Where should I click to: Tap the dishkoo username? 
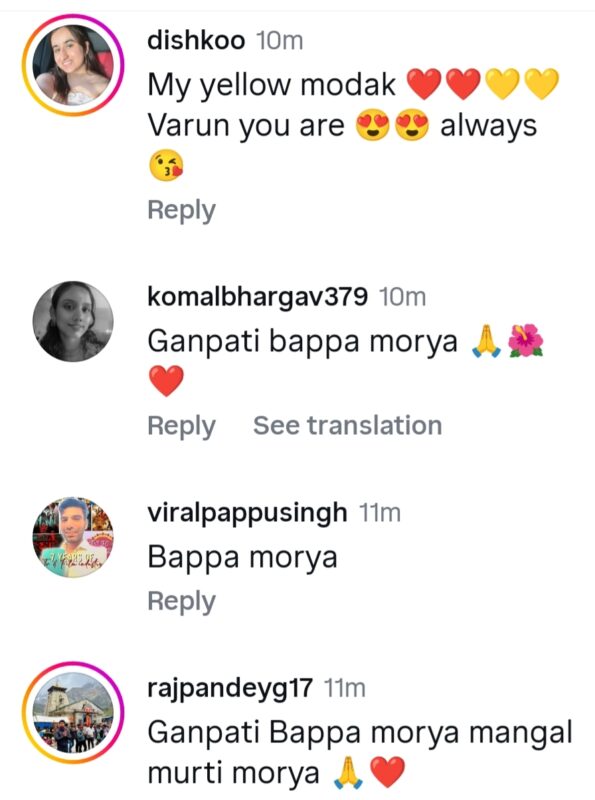pos(196,40)
